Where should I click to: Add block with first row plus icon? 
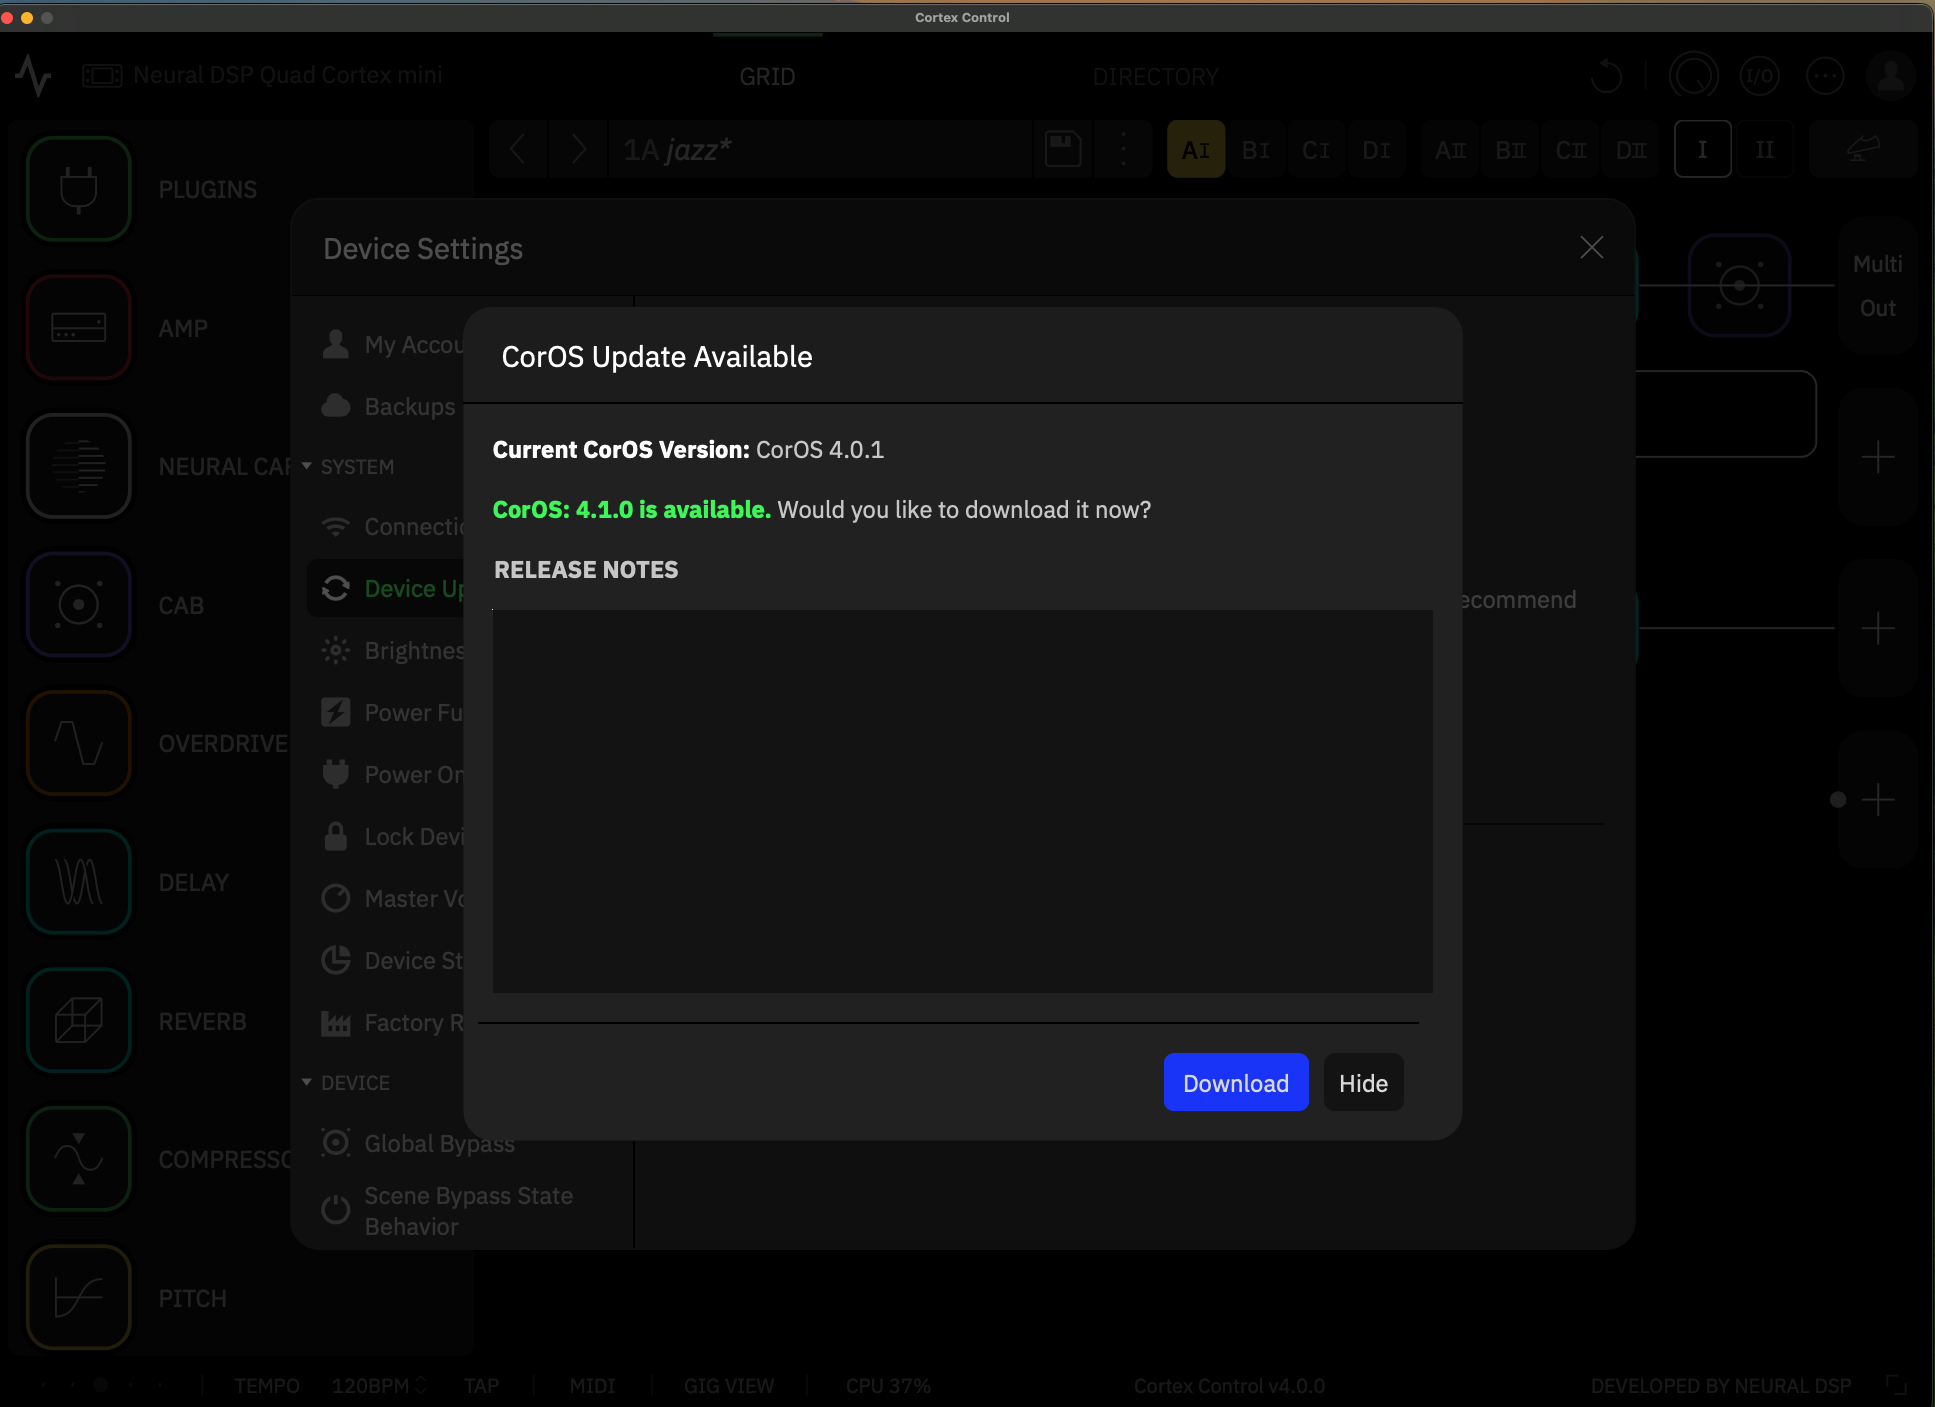point(1878,457)
